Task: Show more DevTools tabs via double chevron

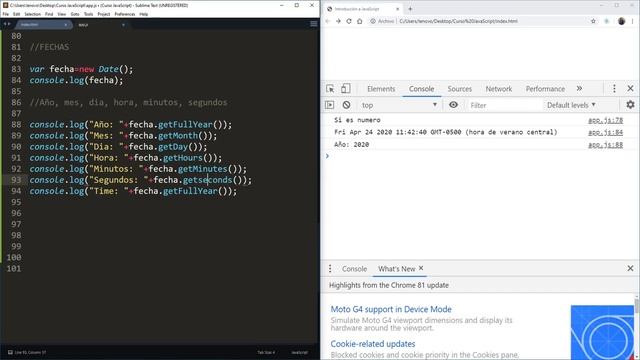Action: click(579, 89)
